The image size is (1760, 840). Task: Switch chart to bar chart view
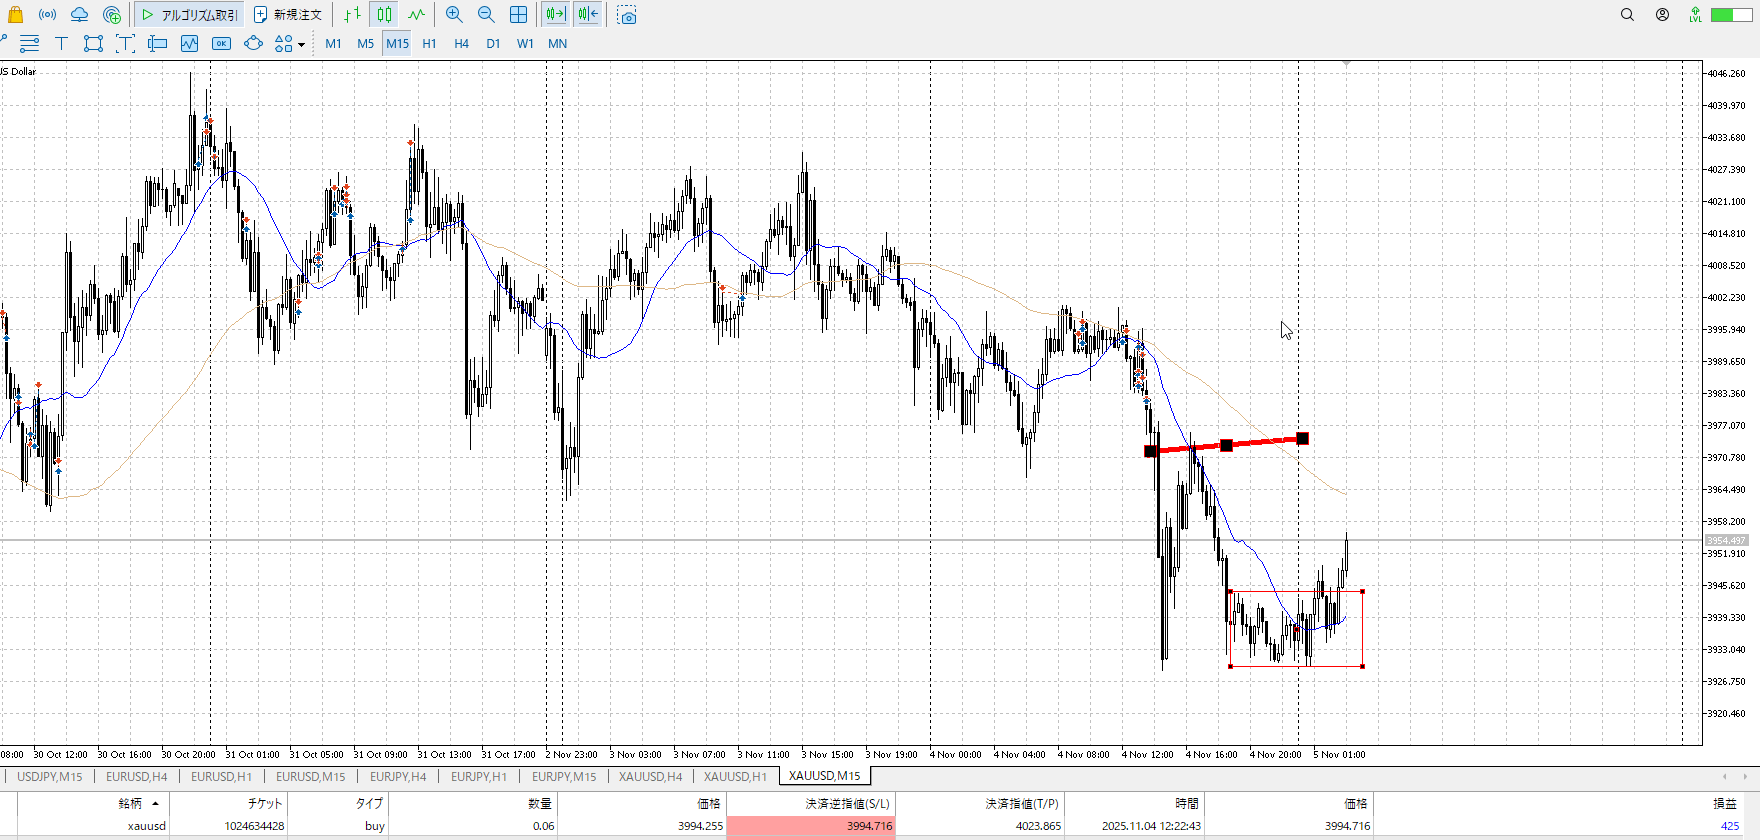352,15
